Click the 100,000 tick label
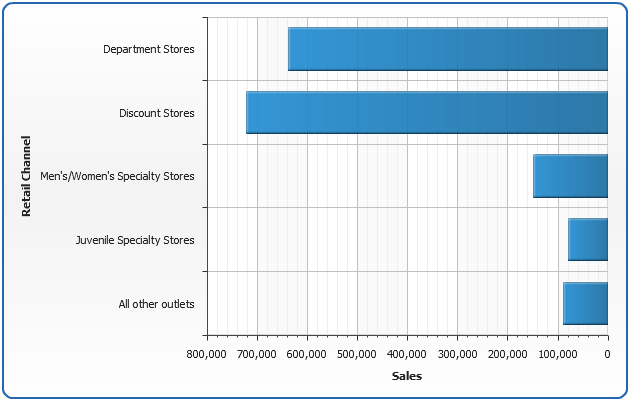Image resolution: width=630 pixels, height=401 pixels. (557, 354)
